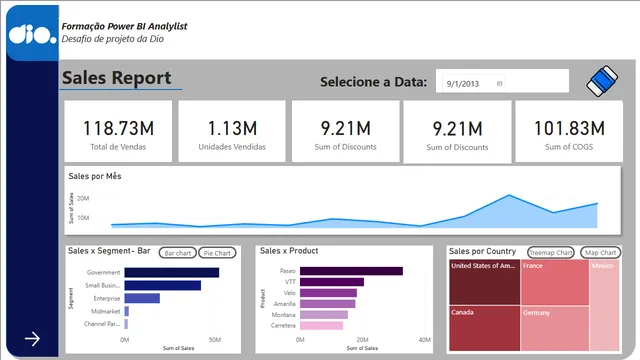The height and width of the screenshot is (360, 640).
Task: Click the 1.13M value
Action: pos(232,128)
